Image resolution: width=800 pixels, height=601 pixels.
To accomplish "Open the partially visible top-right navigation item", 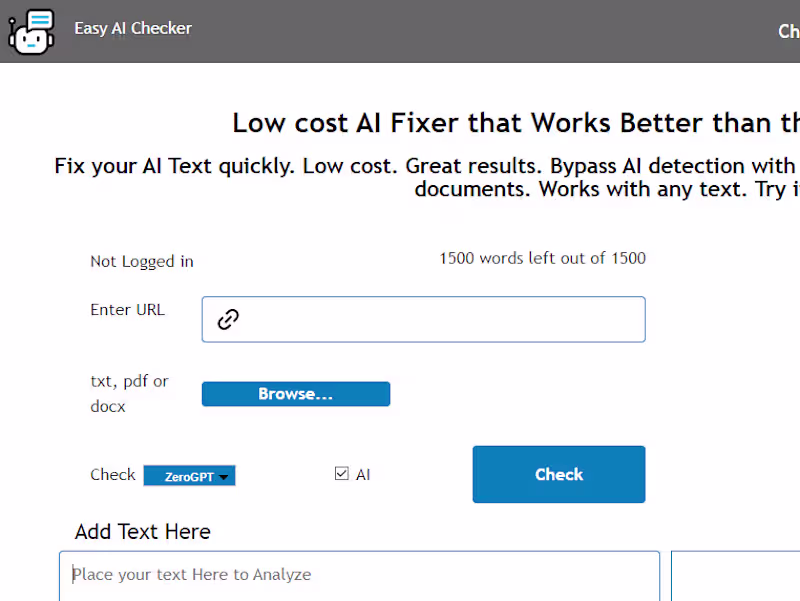I will tap(788, 31).
